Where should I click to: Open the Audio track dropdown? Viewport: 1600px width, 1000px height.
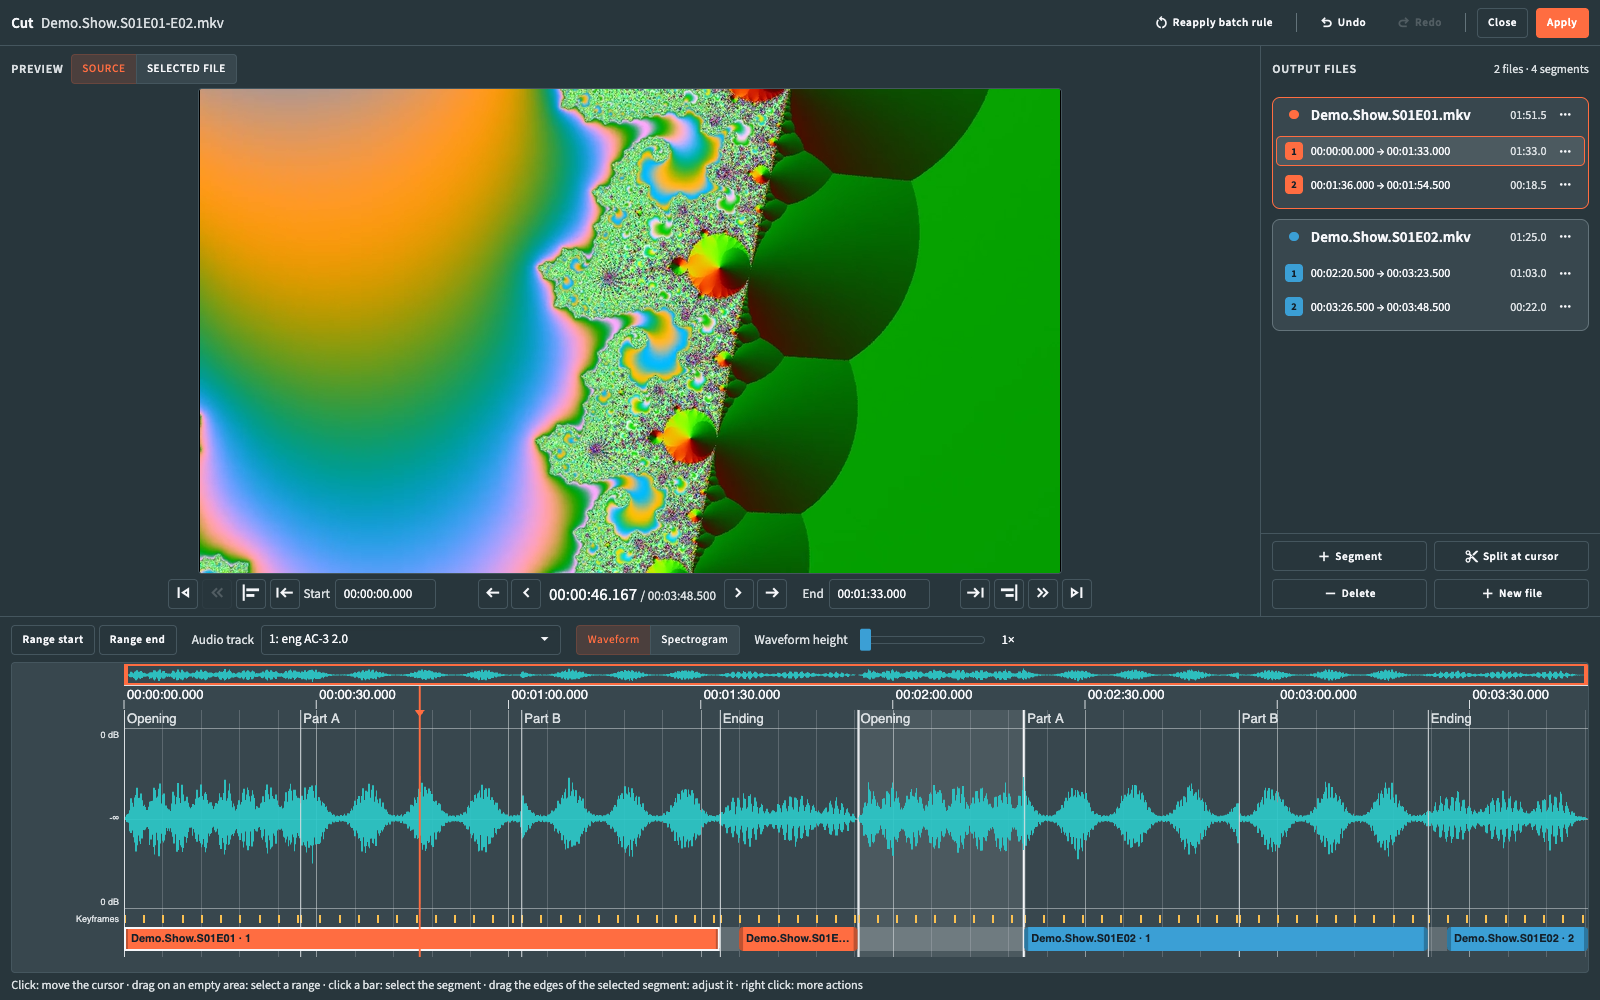(x=410, y=640)
